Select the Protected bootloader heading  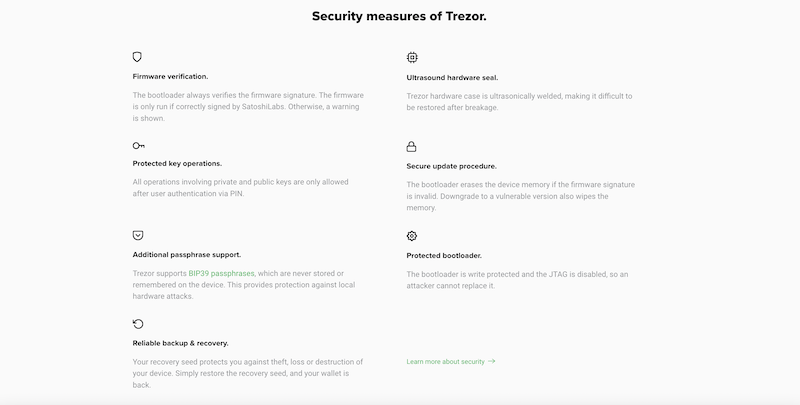click(x=444, y=256)
